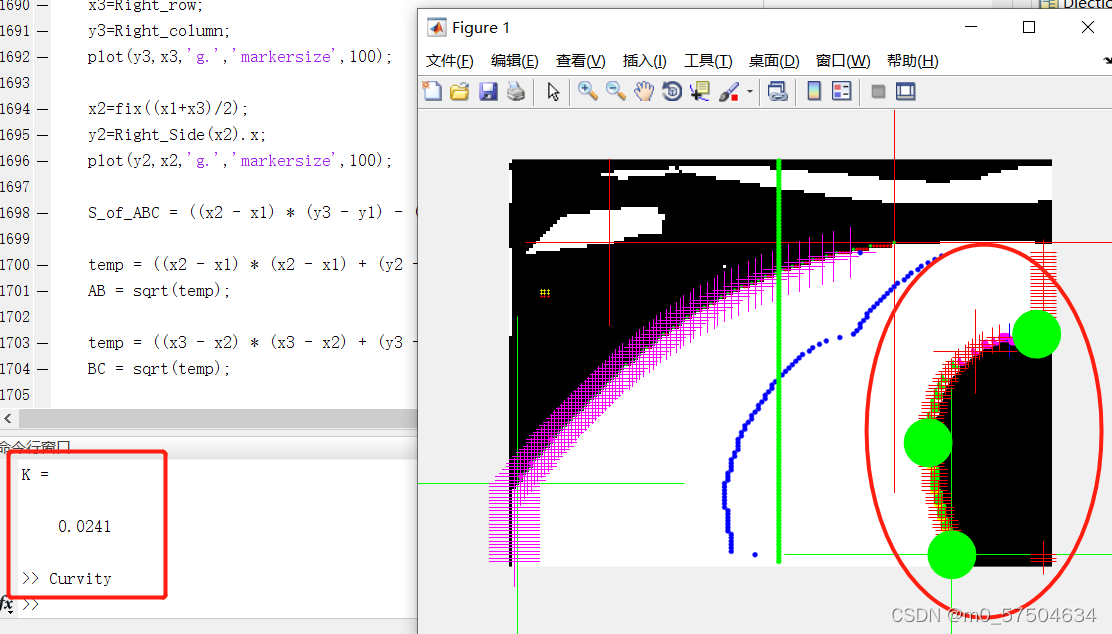Select the Pan hand tool
This screenshot has width=1112, height=634.
point(644,91)
